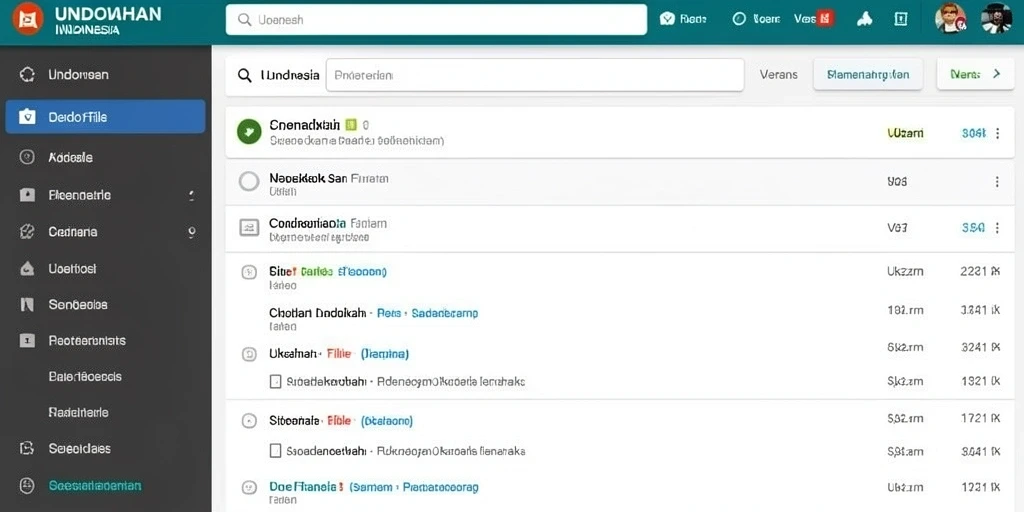Viewport: 1024px width, 512px height.
Task: Open the square icon beside notifications
Action: (901, 19)
